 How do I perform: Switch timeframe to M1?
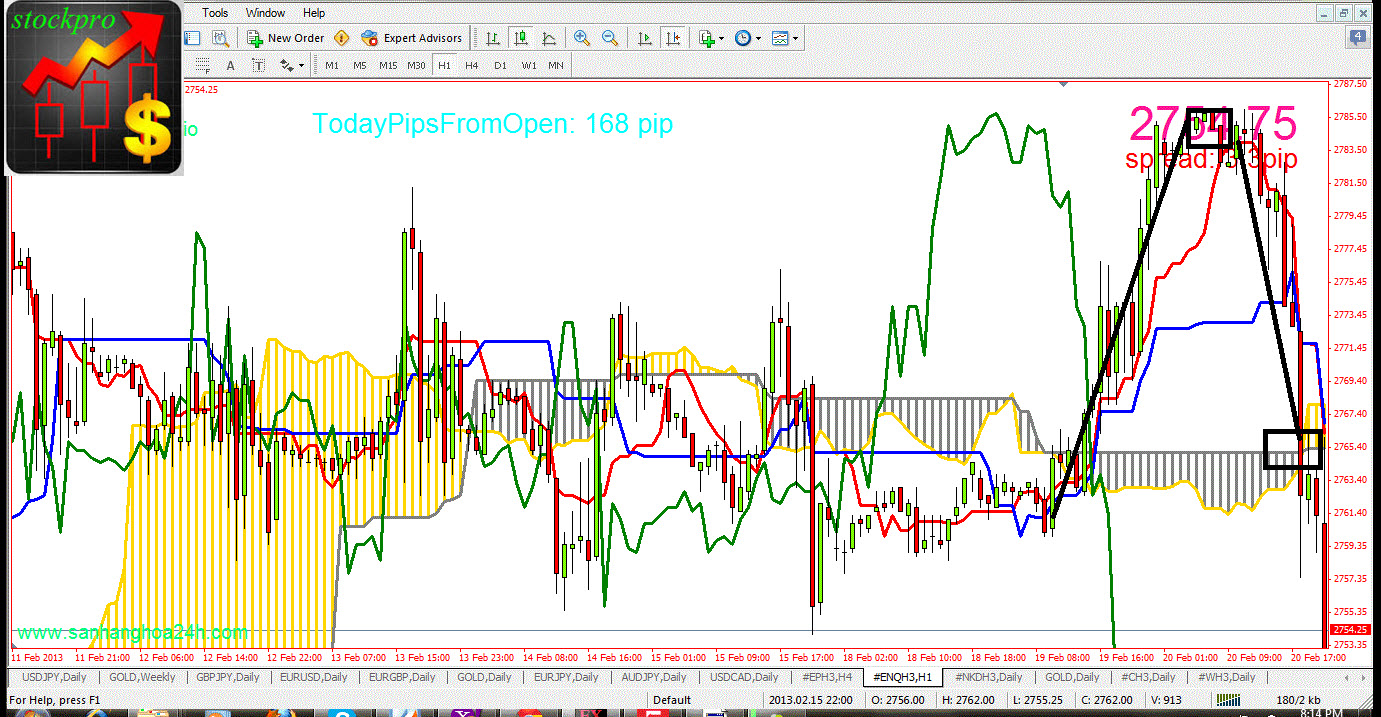pyautogui.click(x=332, y=66)
